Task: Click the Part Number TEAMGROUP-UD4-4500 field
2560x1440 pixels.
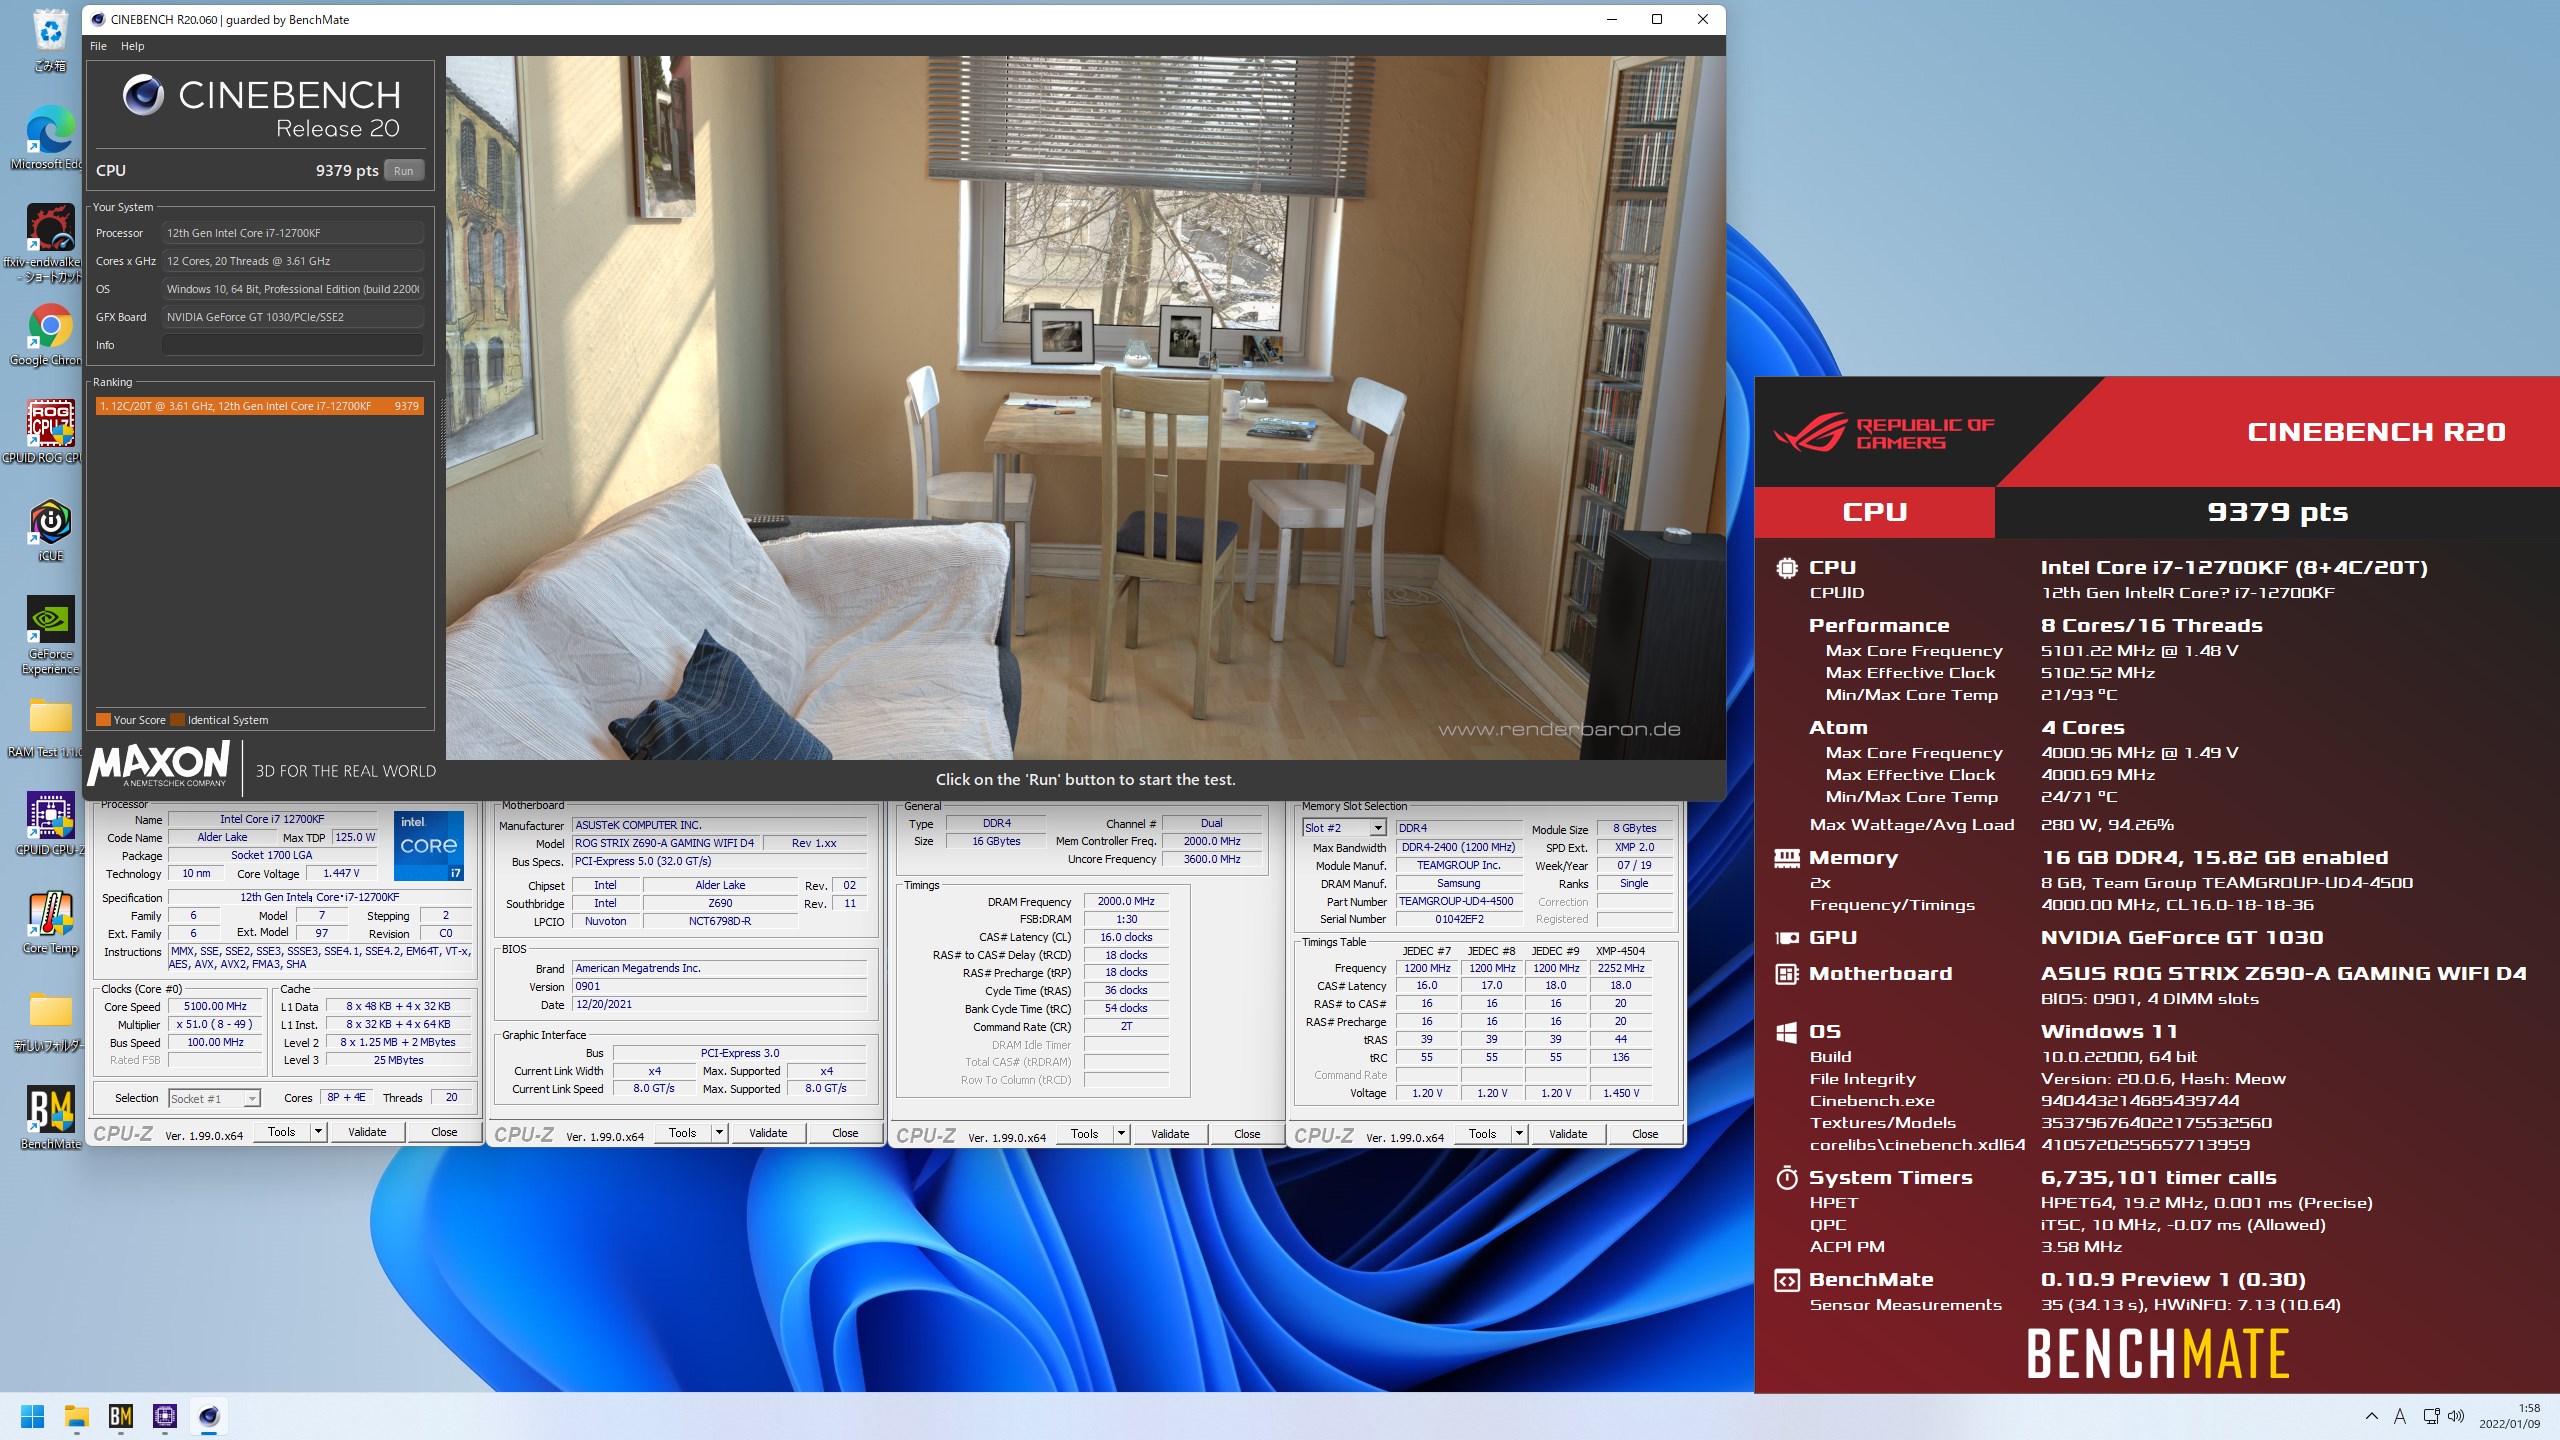Action: tap(1458, 901)
